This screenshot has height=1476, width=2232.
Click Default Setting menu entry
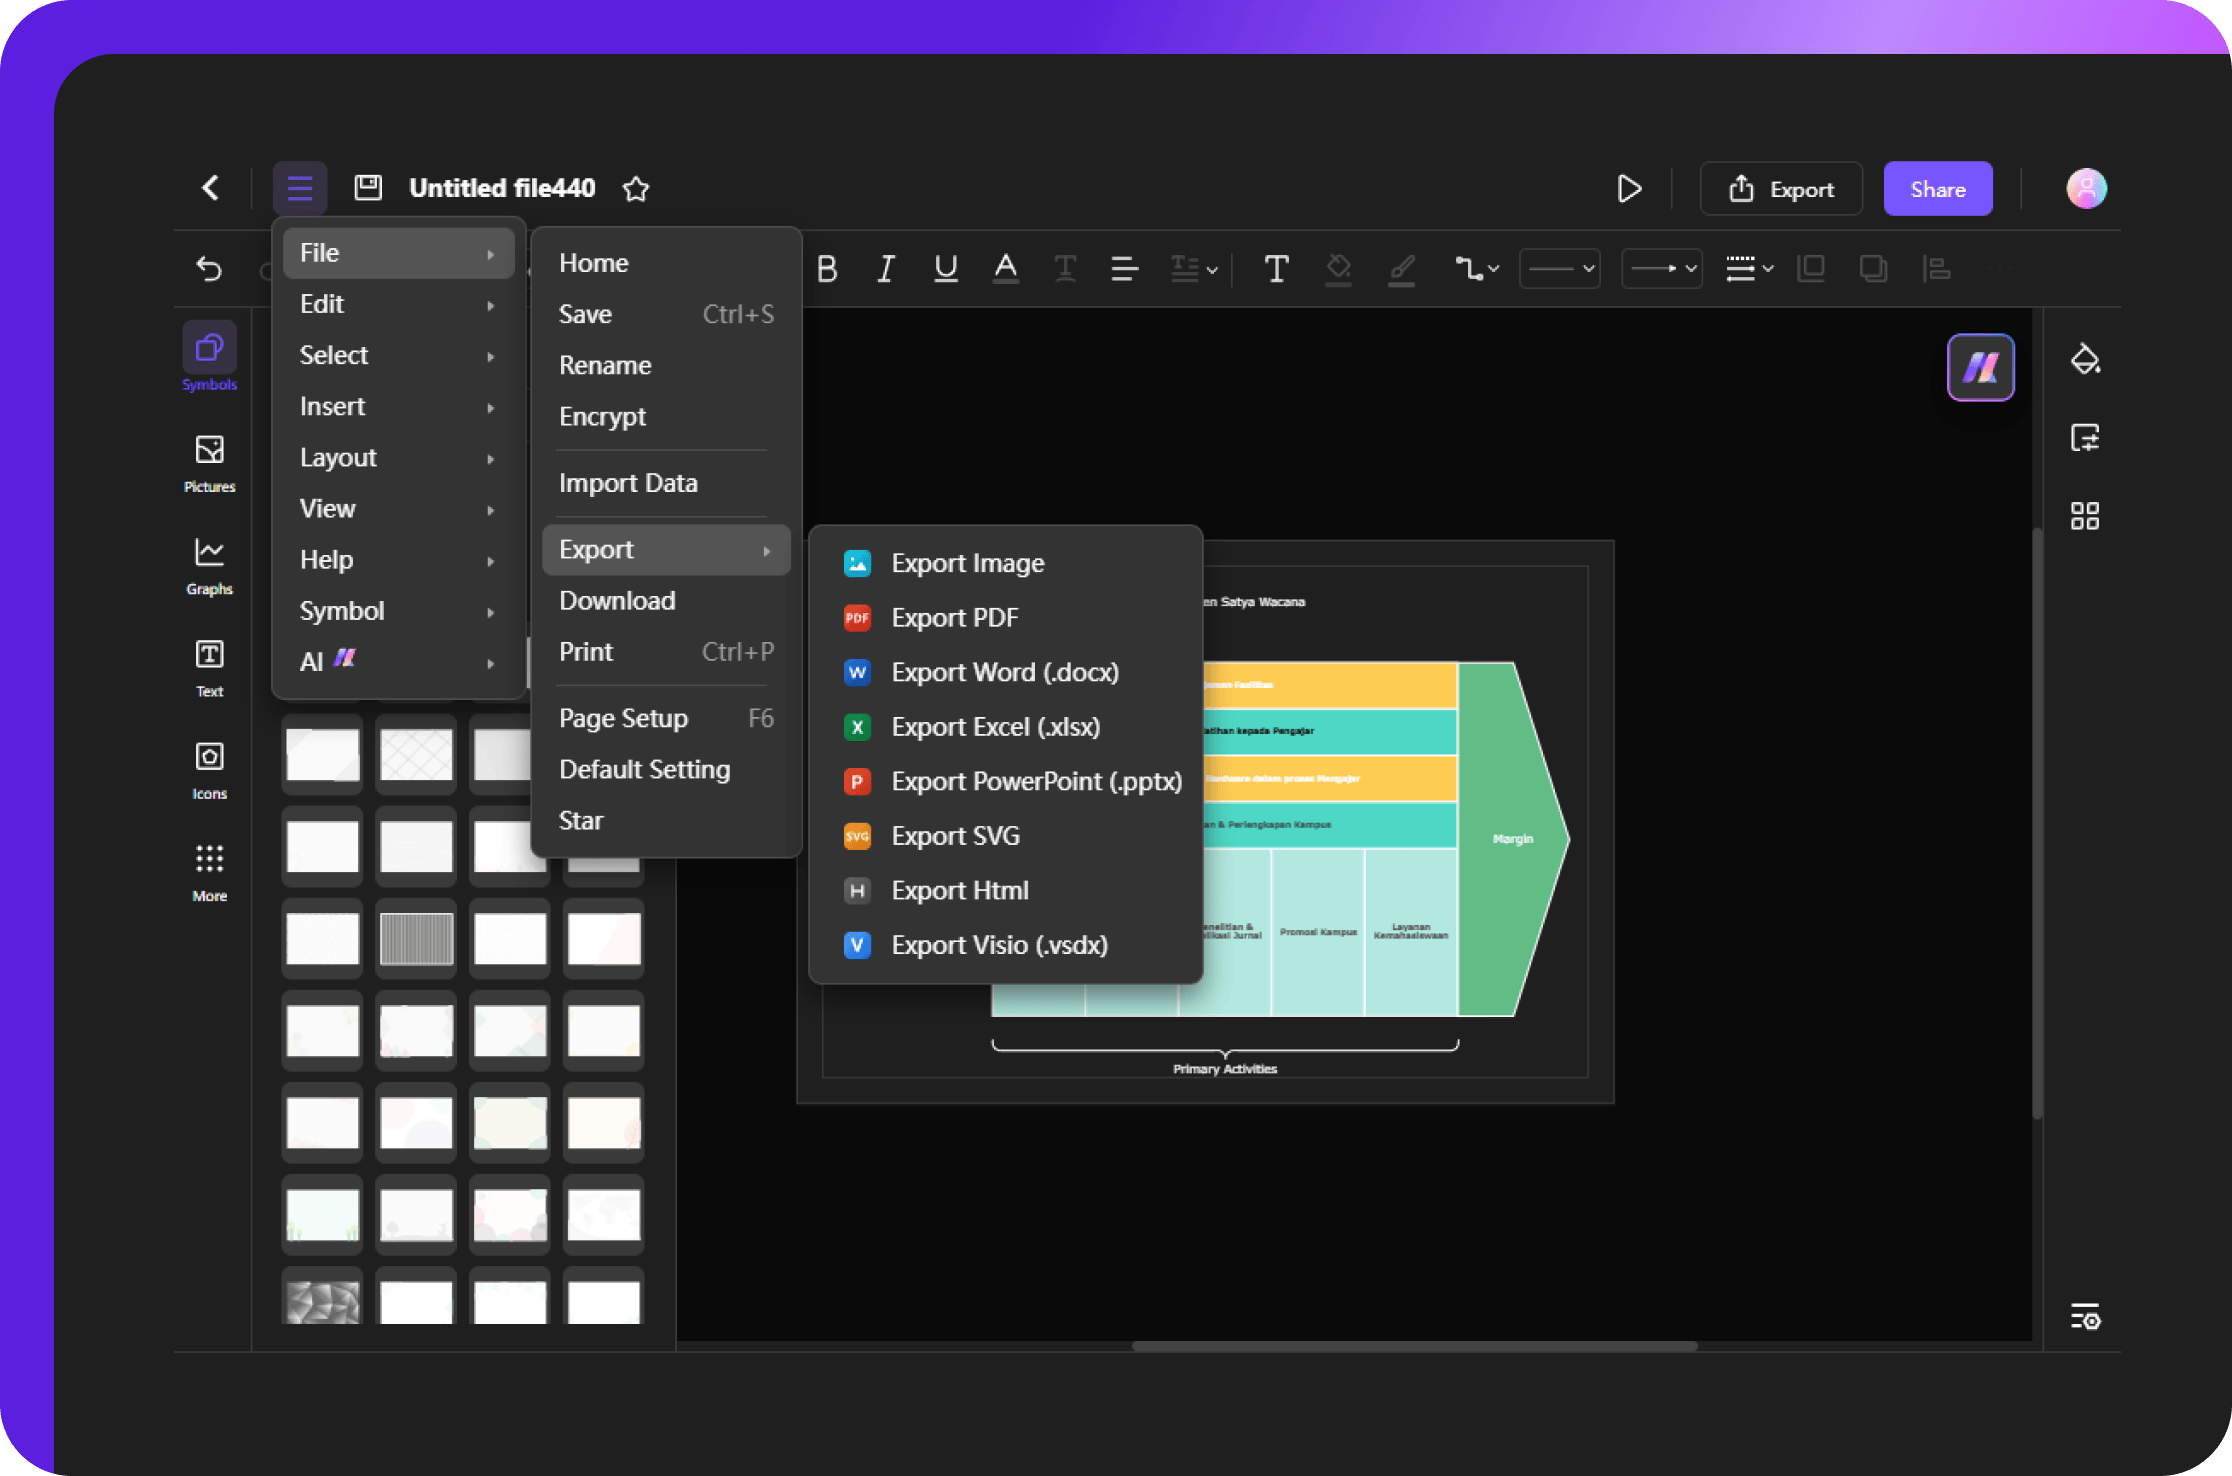[x=666, y=769]
